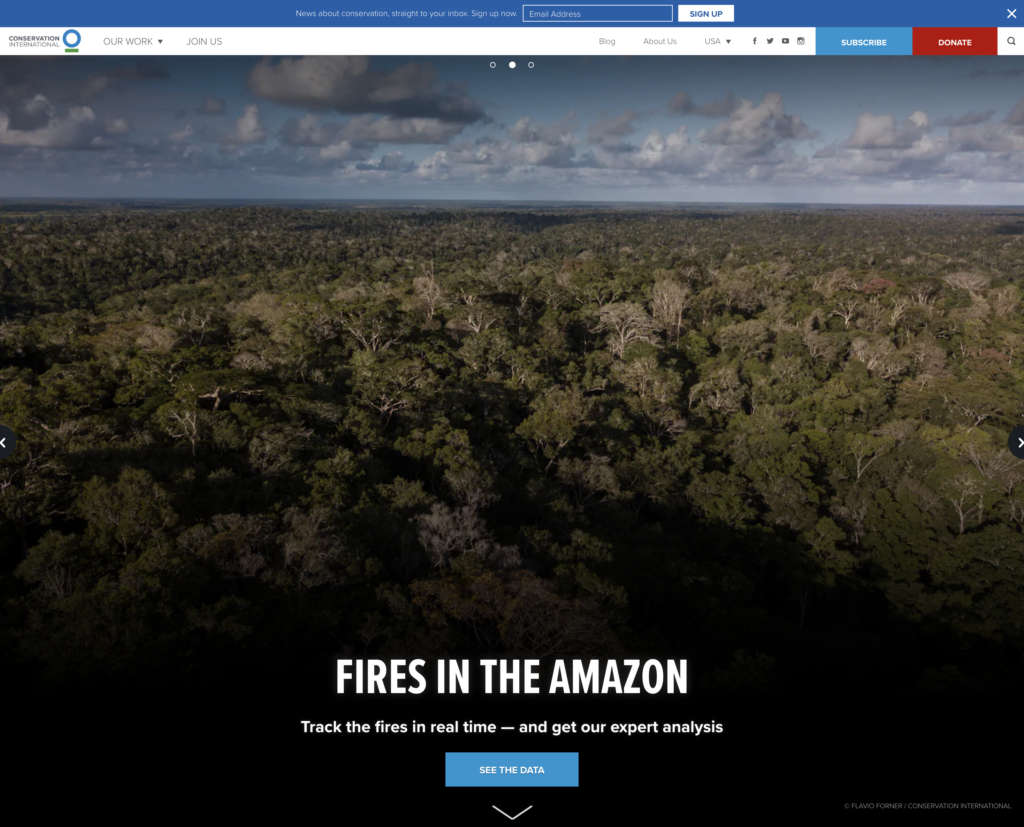The height and width of the screenshot is (827, 1024).
Task: Open the Twitter bird icon link
Action: tap(770, 41)
